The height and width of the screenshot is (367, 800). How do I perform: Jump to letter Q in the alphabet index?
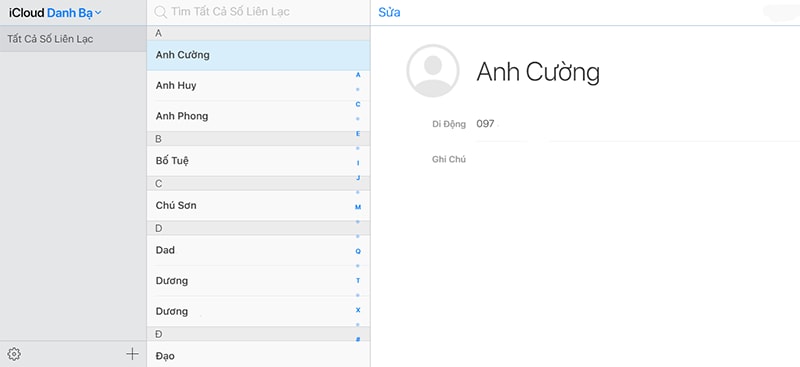pos(358,251)
